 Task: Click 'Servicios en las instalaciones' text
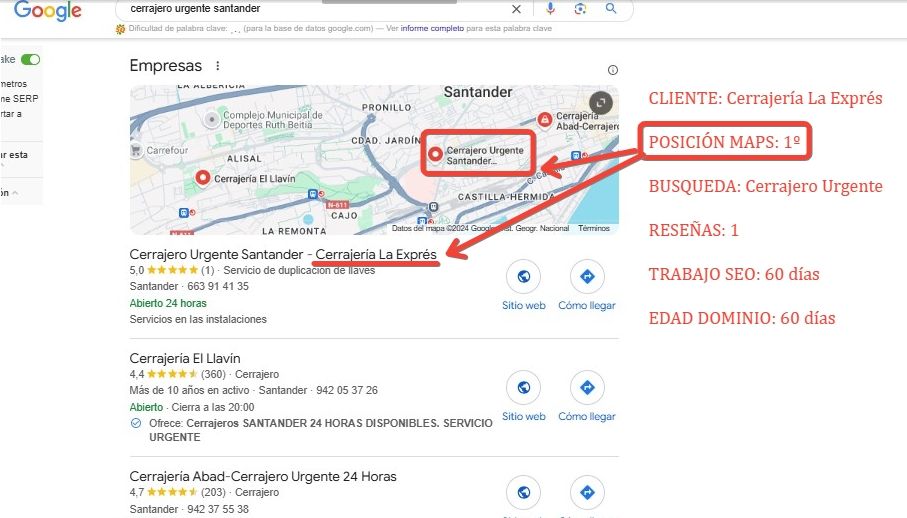[x=198, y=319]
